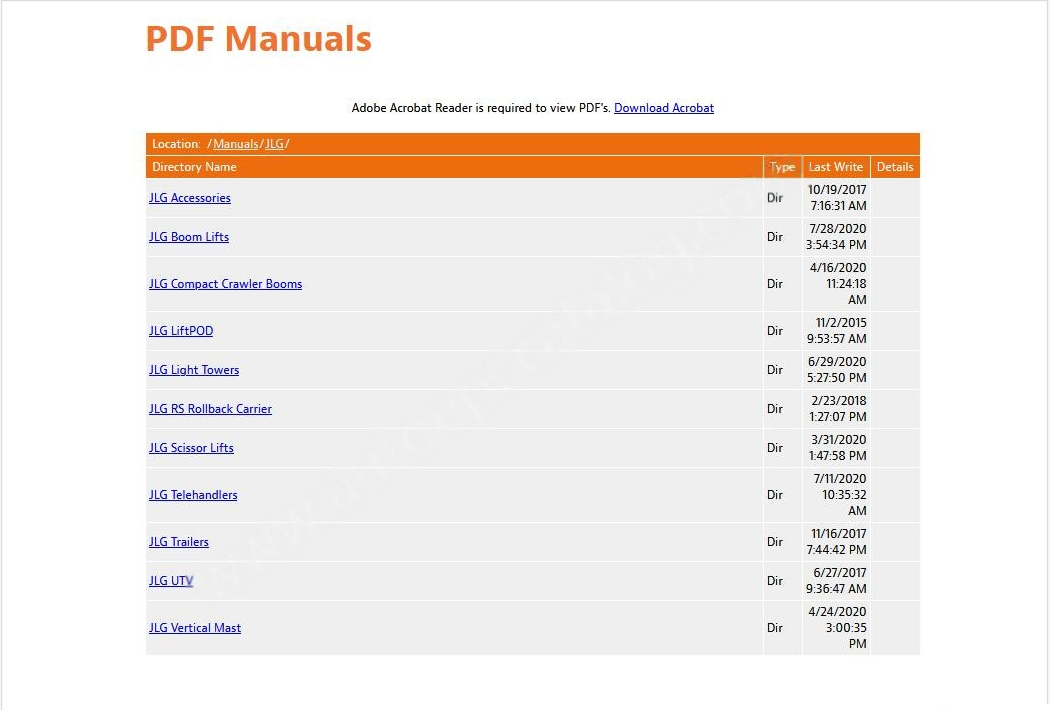The width and height of the screenshot is (1050, 710).
Task: Navigate to JLG RS Rollback Carrier
Action: pyautogui.click(x=210, y=409)
